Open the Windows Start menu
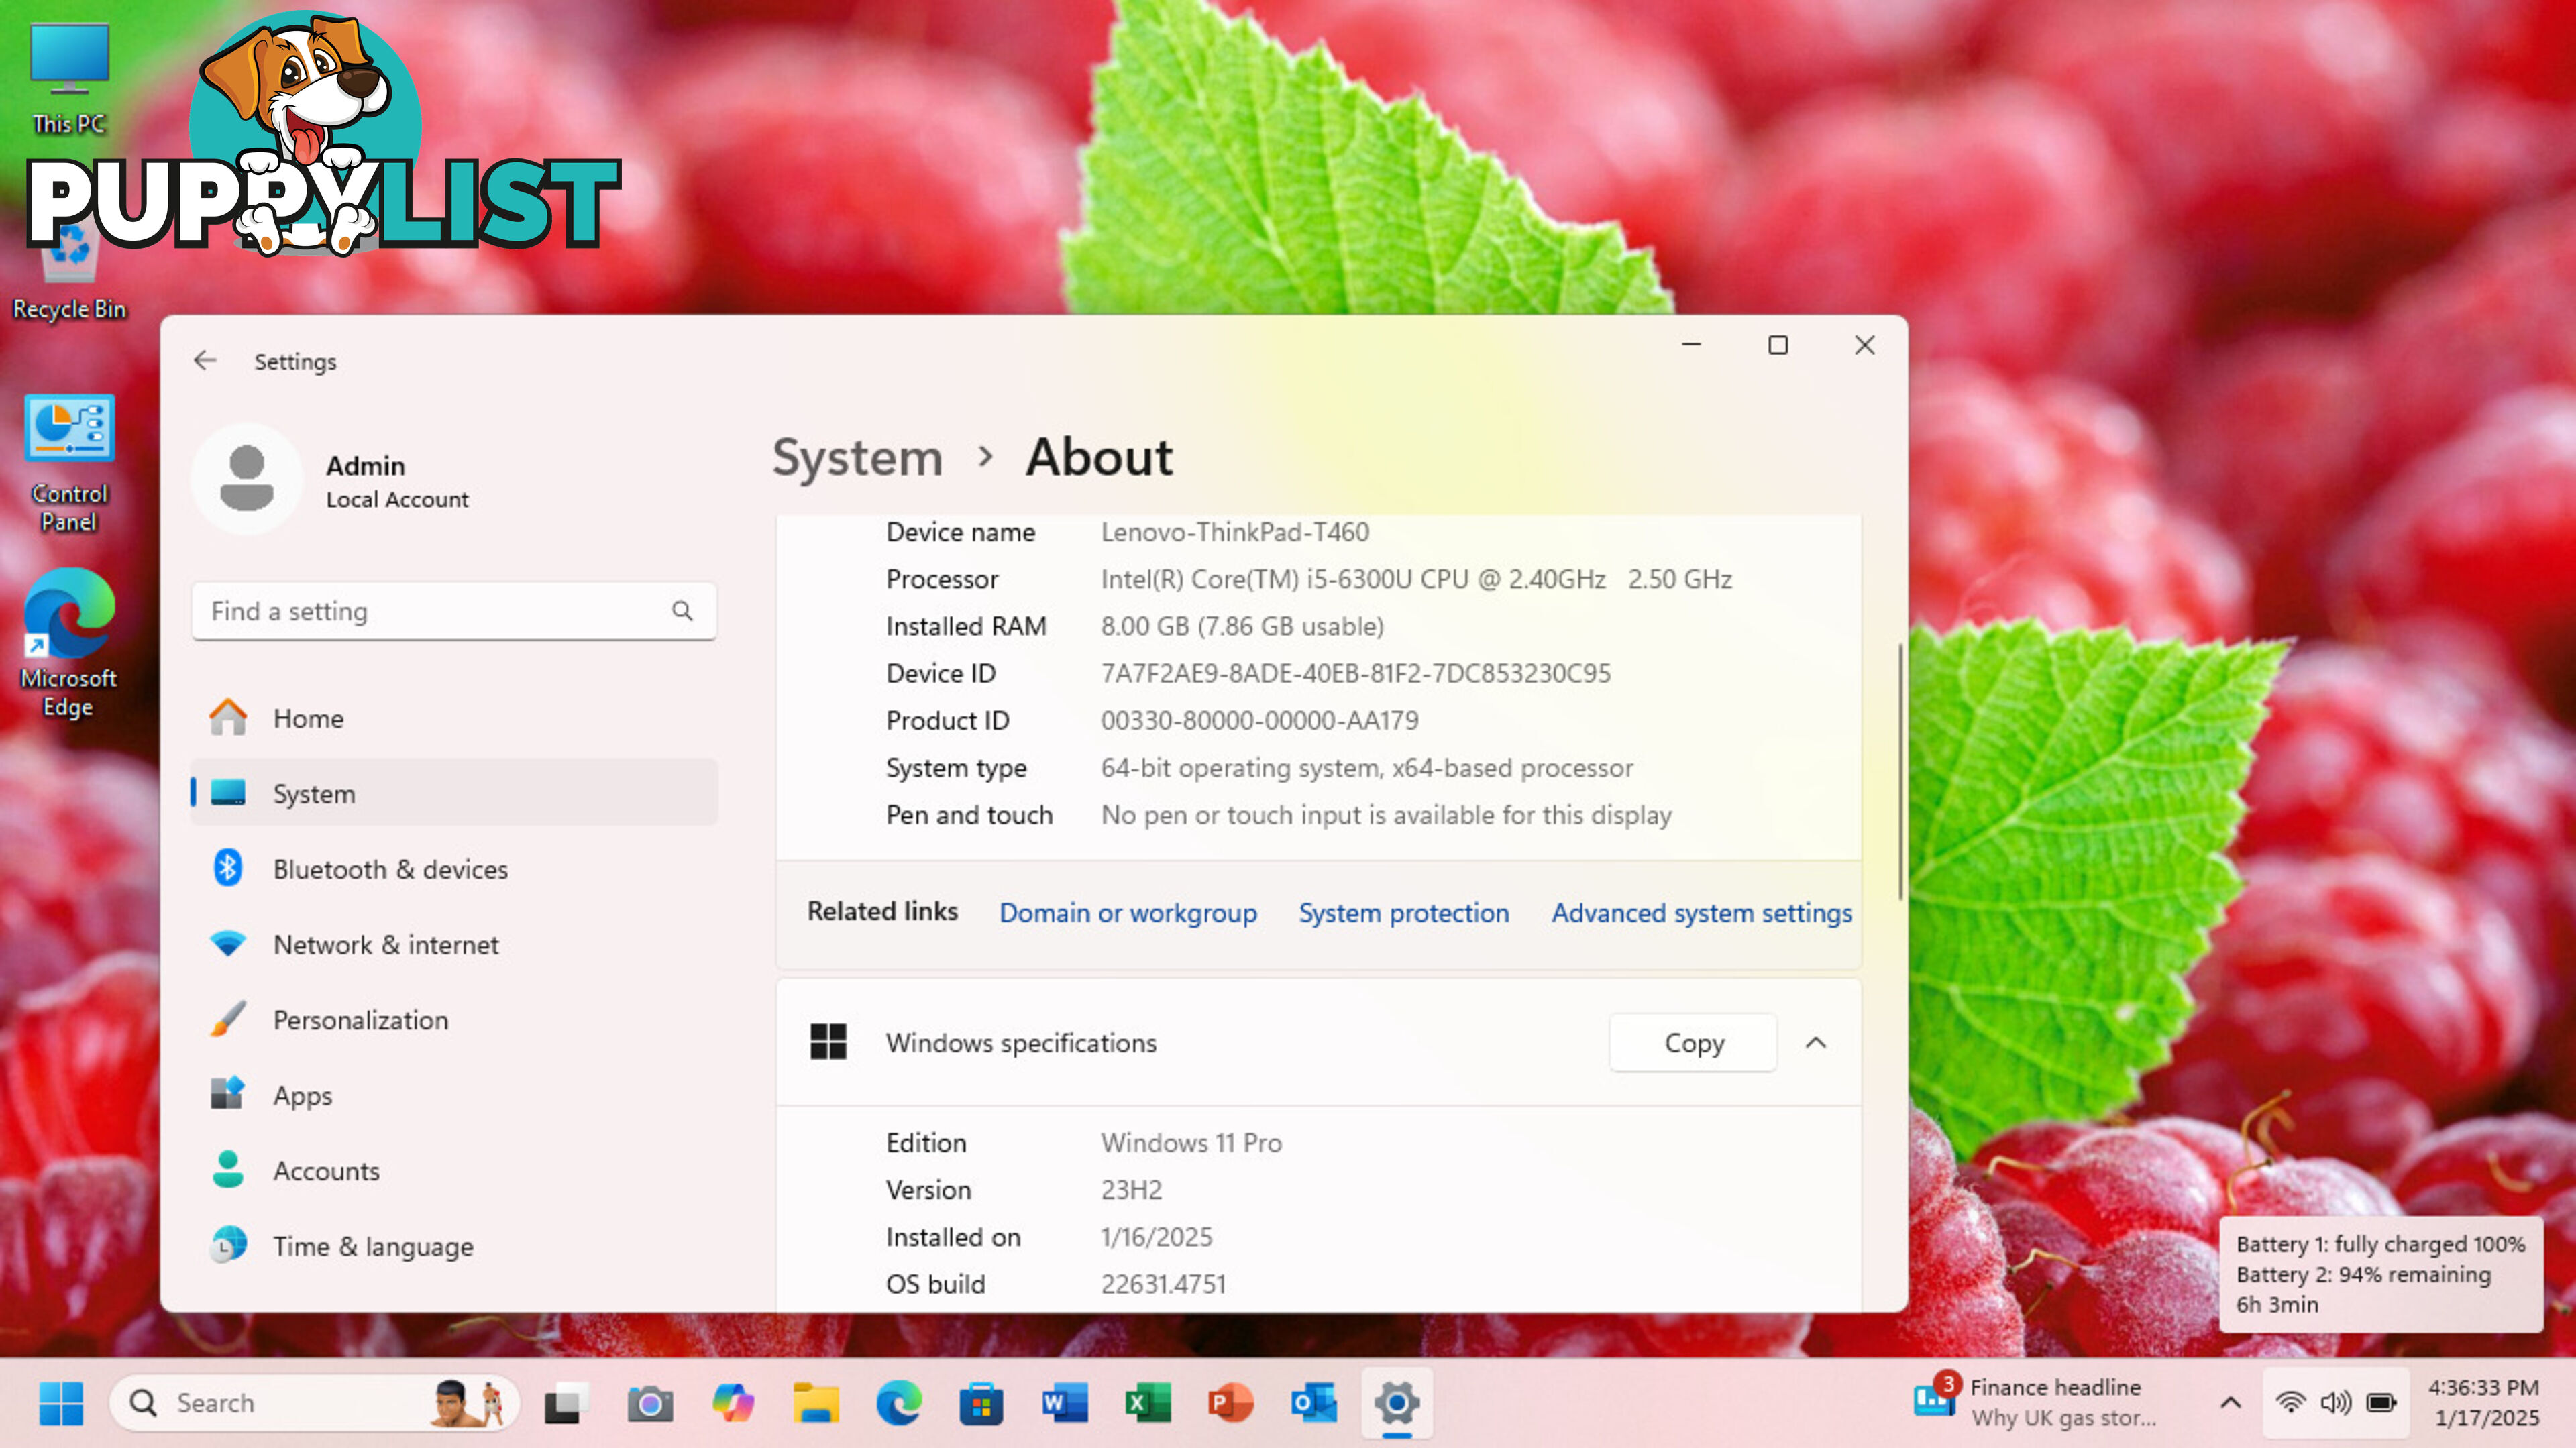Screen dimensions: 2576x1448 click(x=61, y=1403)
